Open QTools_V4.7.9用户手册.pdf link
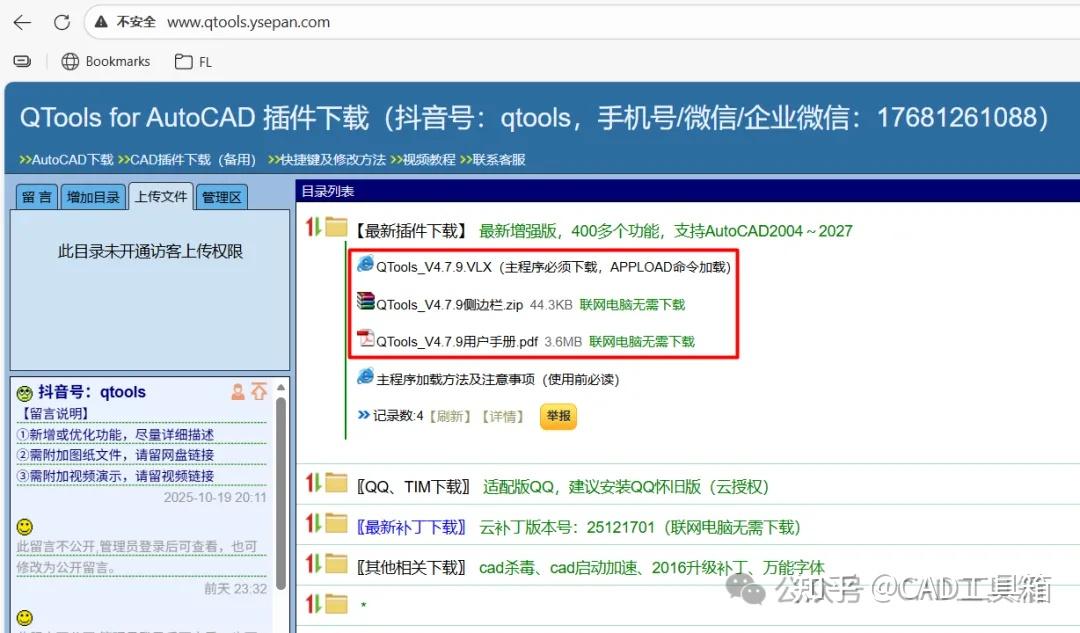 point(457,342)
